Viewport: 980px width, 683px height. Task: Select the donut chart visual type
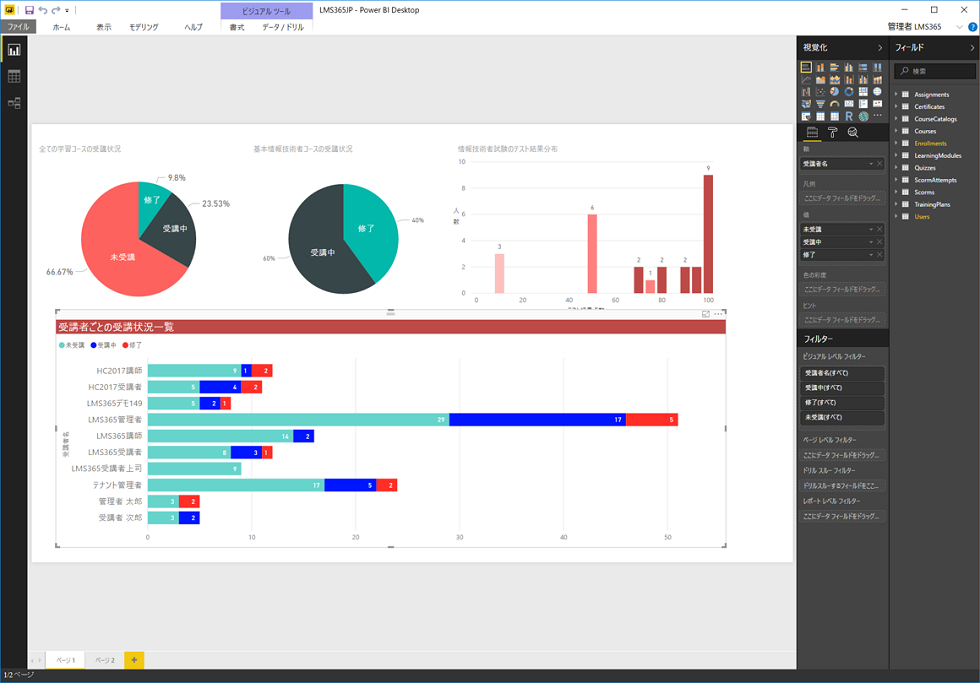848,92
